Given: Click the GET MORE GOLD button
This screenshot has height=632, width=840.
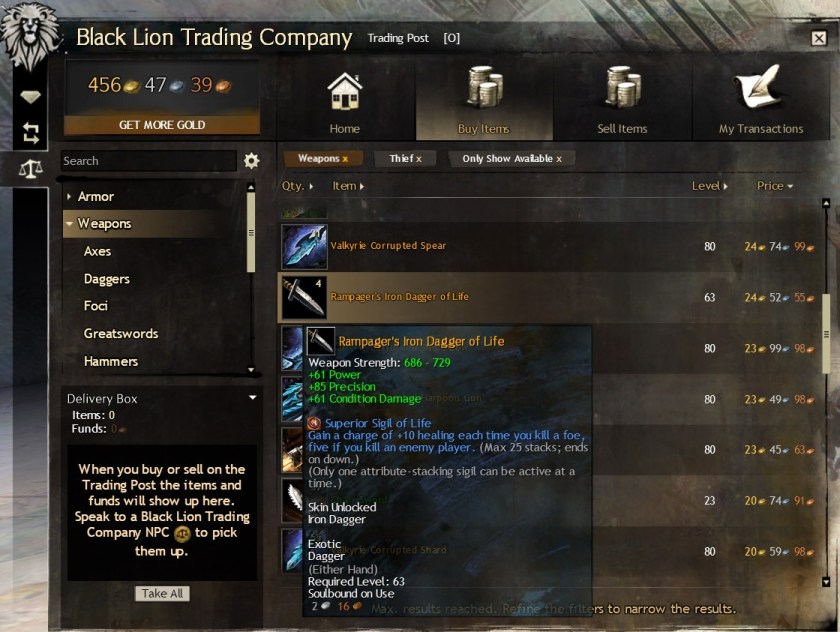Looking at the screenshot, I should 162,125.
